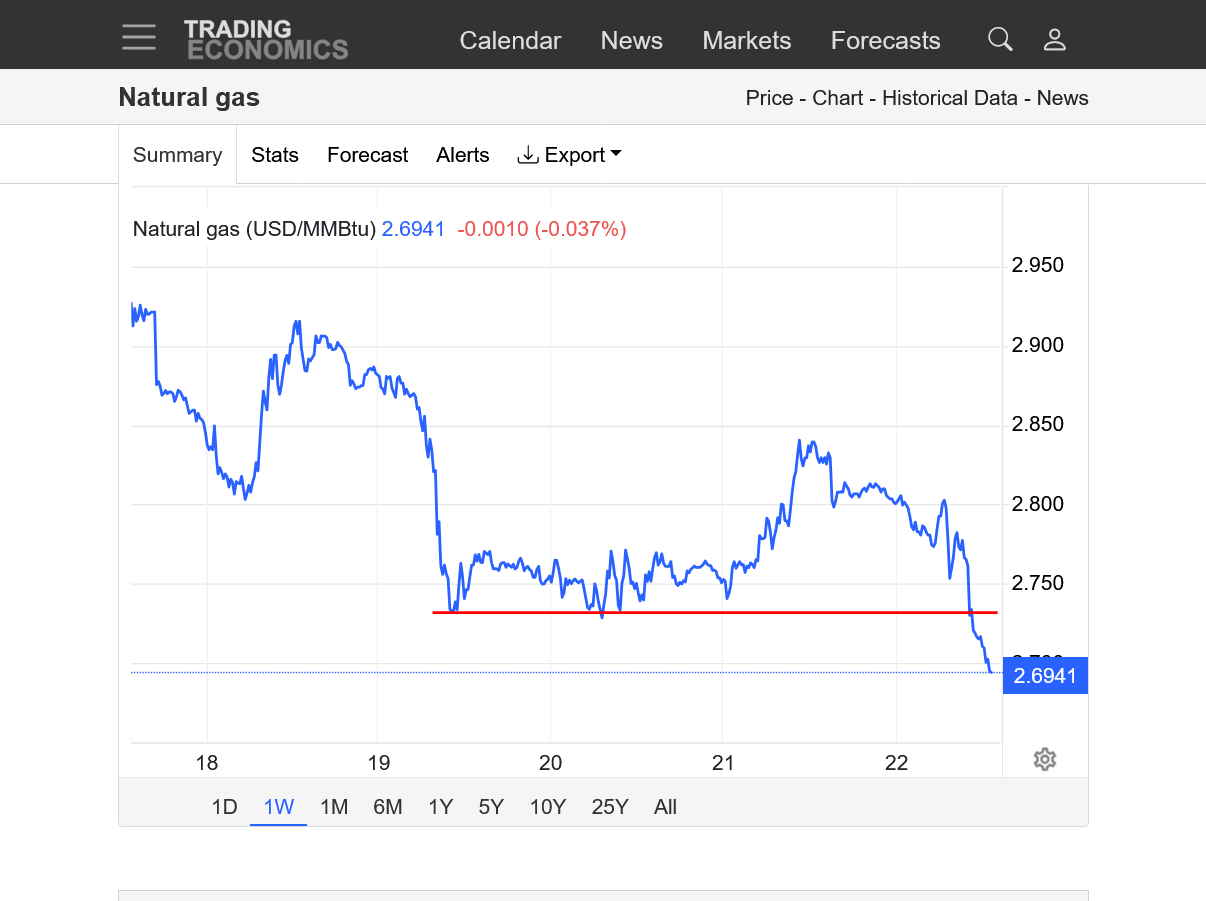Screen dimensions: 1206x901
Task: Click the 2.6941 current price label
Action: [x=1045, y=676]
